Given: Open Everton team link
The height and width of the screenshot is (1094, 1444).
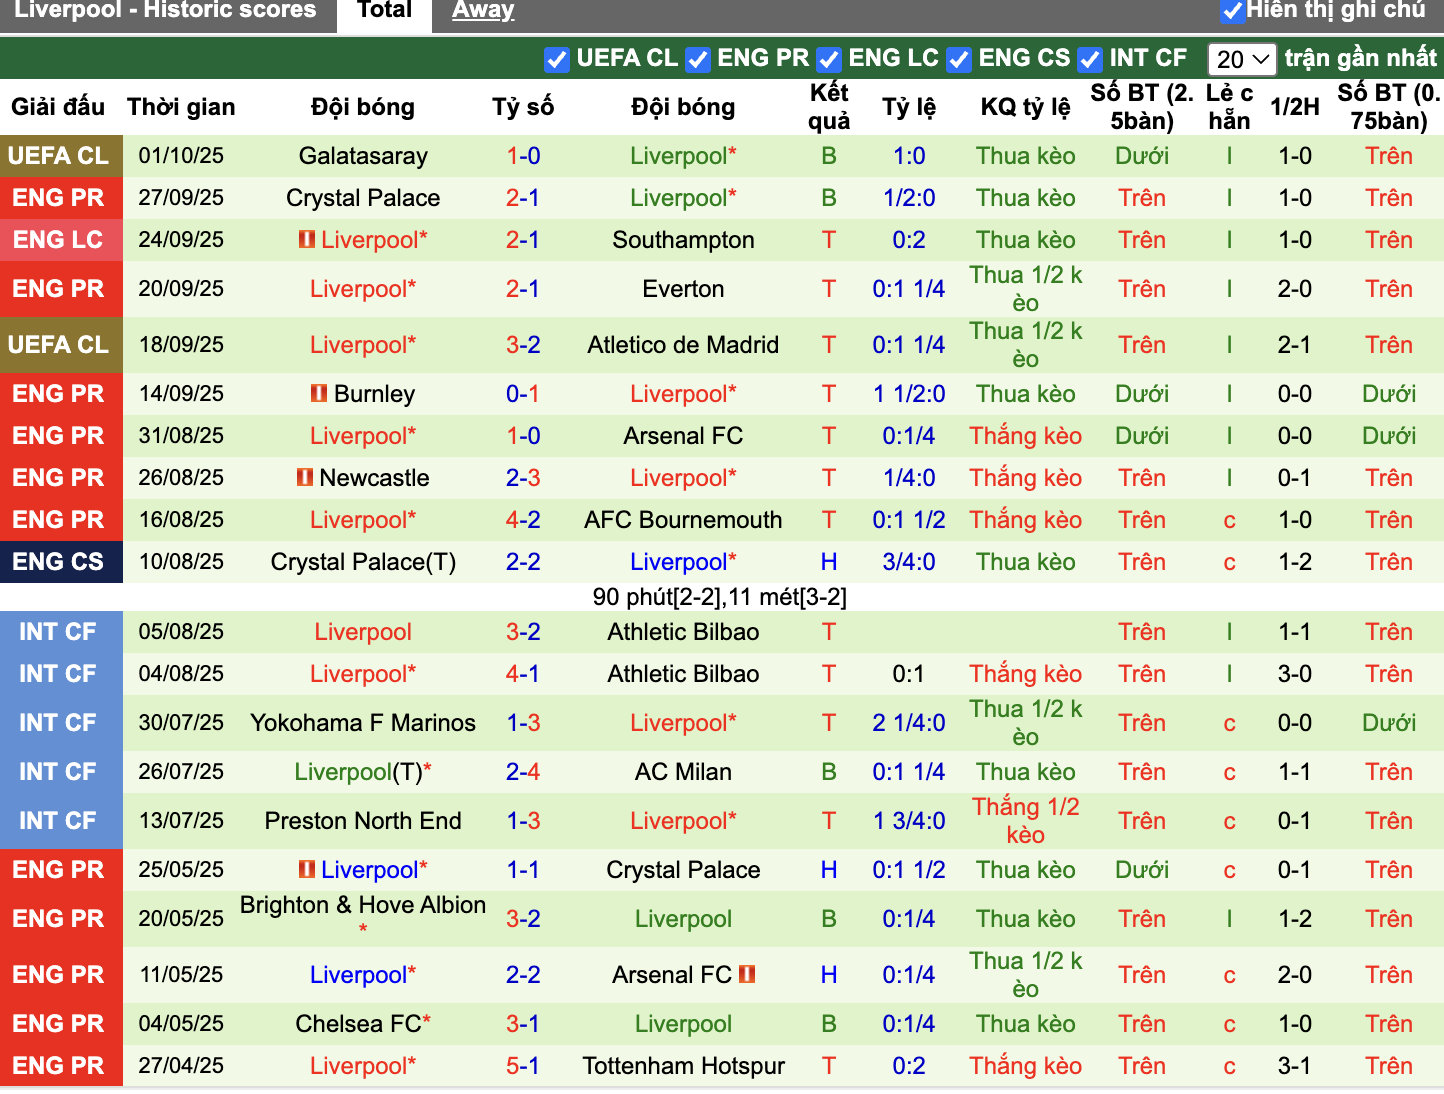Looking at the screenshot, I should coord(684,289).
